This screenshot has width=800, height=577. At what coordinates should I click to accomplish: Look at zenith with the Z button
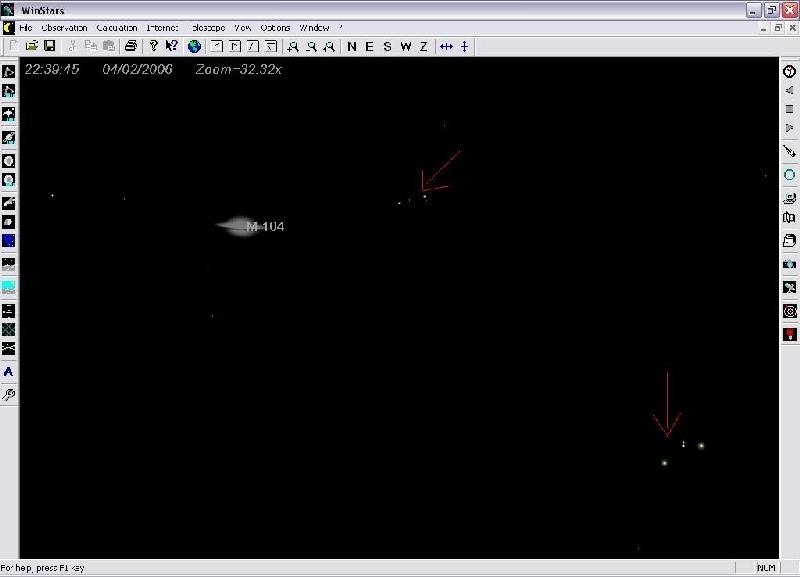(x=423, y=47)
